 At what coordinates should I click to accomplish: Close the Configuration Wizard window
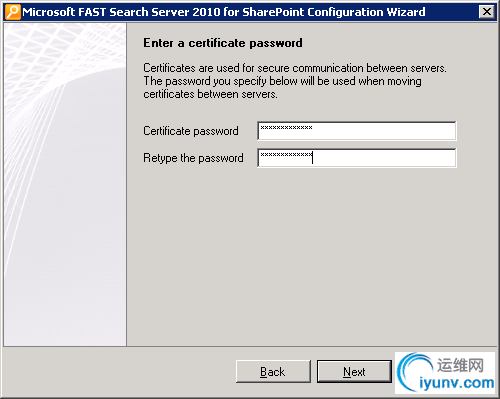coord(487,12)
